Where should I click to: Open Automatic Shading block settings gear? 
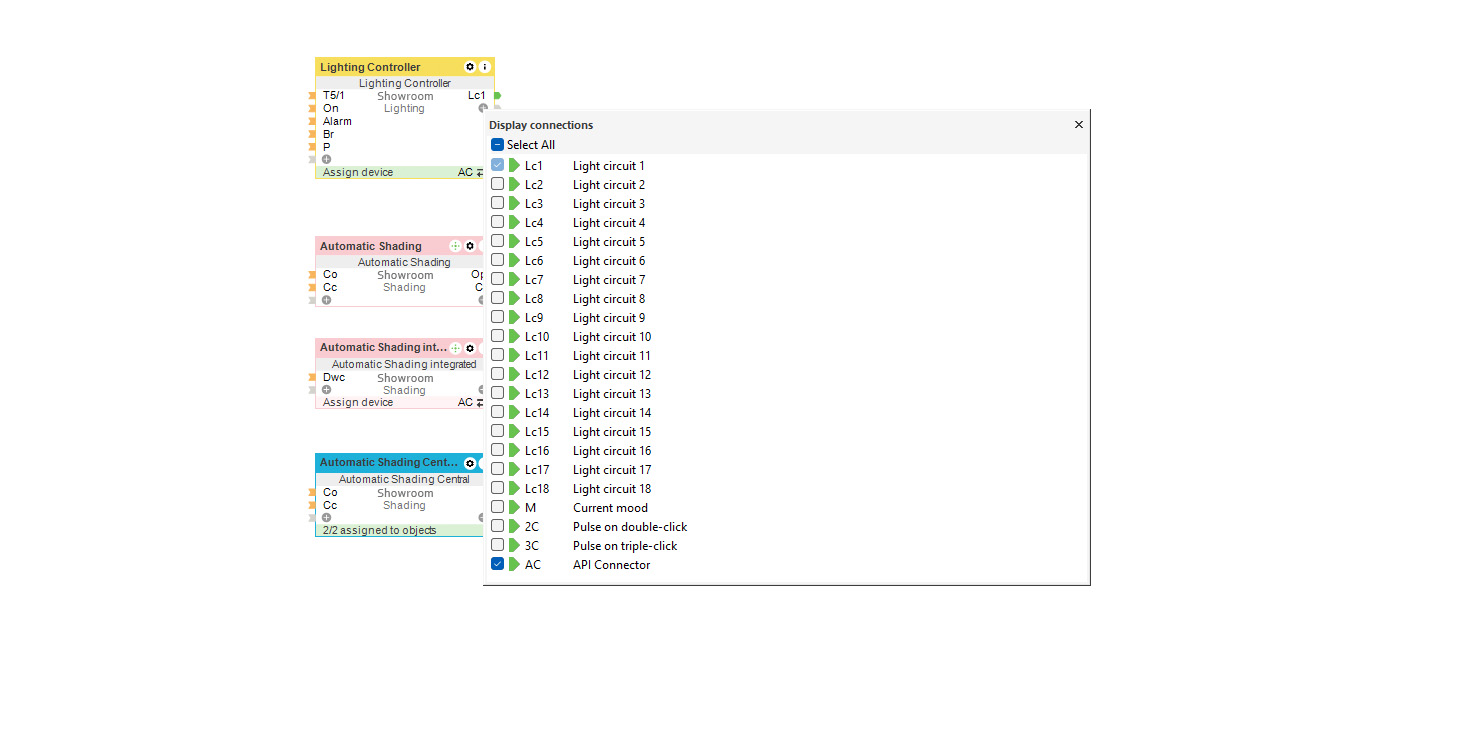point(470,246)
